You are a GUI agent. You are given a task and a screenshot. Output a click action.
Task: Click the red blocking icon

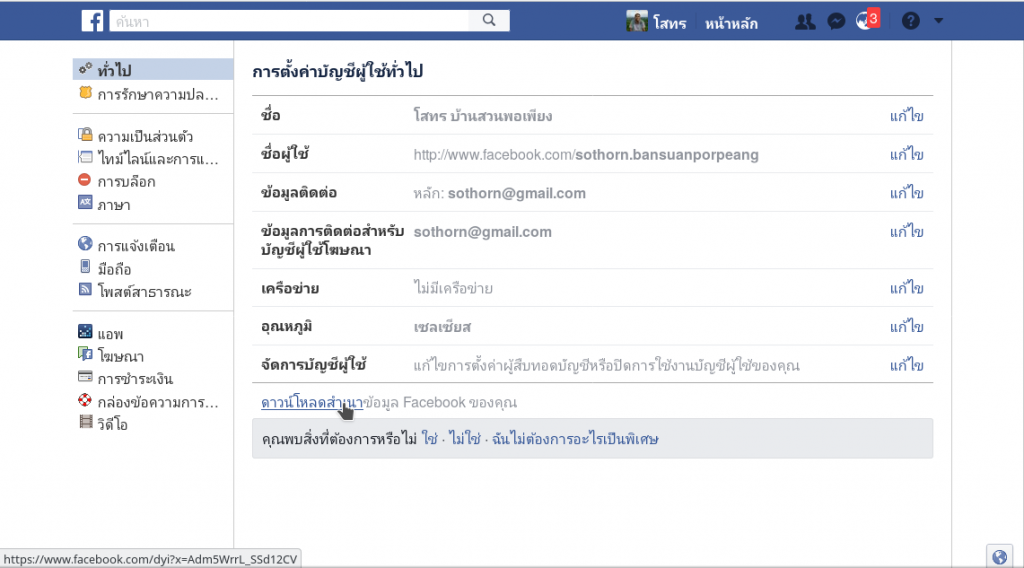84,180
